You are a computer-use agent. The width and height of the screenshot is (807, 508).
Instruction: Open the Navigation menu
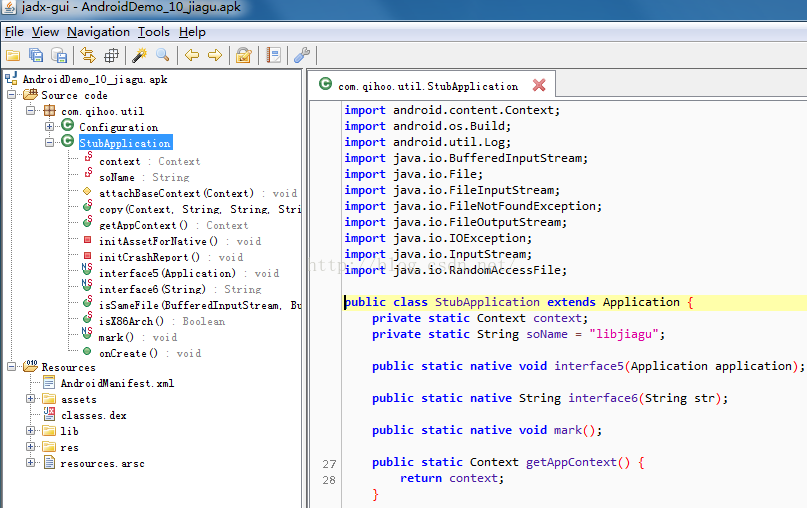[98, 32]
